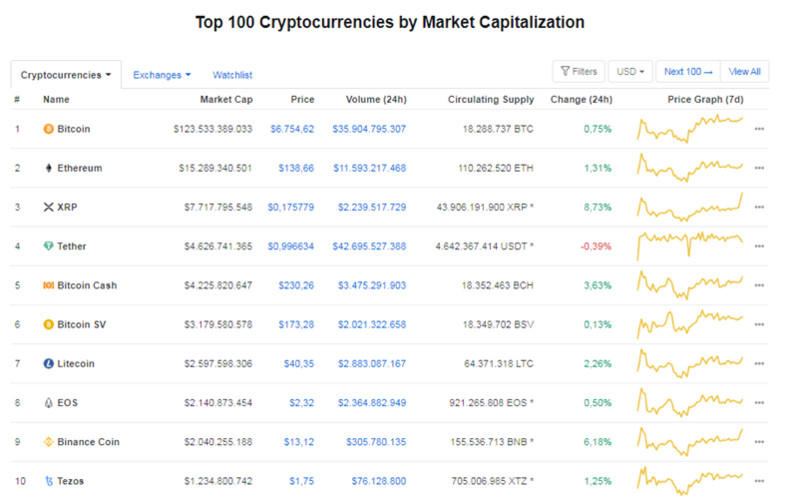
Task: Sort by the Name column header
Action: [56, 99]
